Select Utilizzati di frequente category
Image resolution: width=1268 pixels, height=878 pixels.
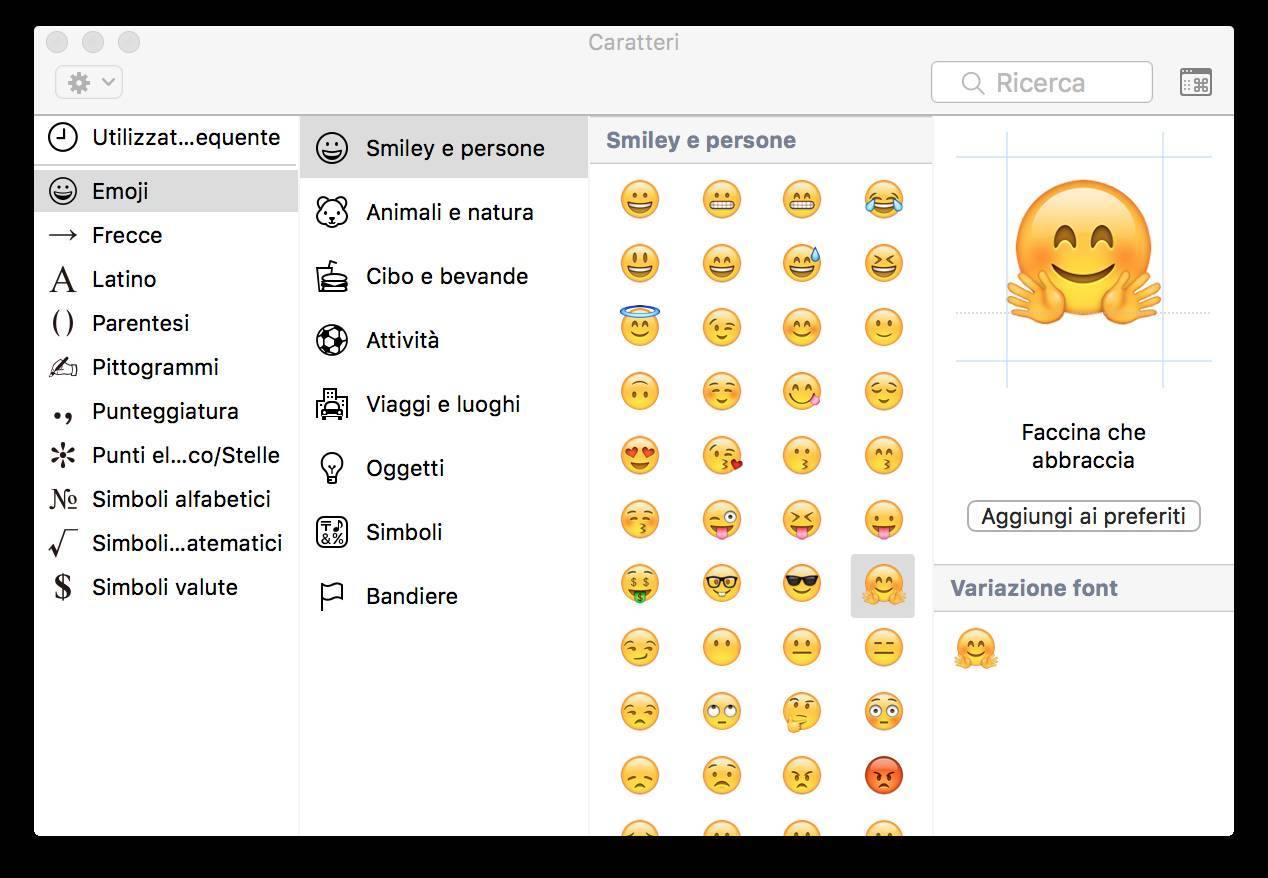click(x=166, y=138)
